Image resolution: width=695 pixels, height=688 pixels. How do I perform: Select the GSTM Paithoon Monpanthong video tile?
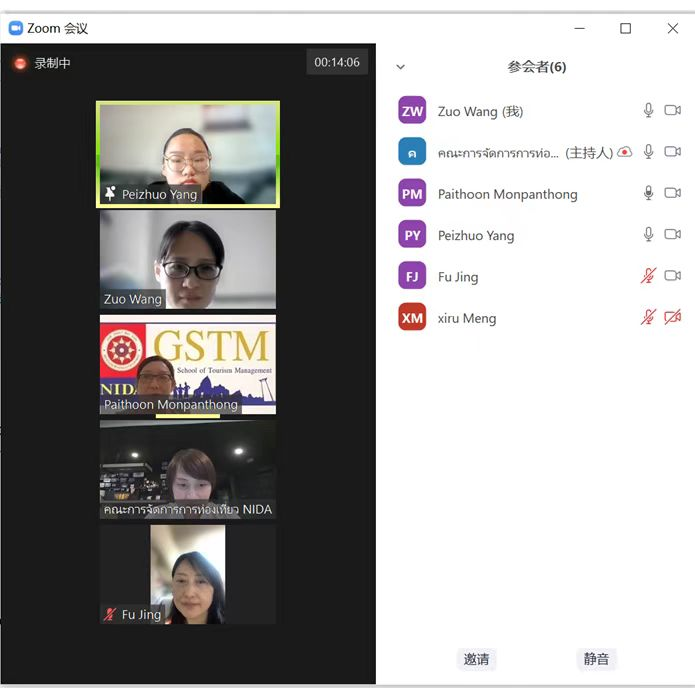[188, 364]
